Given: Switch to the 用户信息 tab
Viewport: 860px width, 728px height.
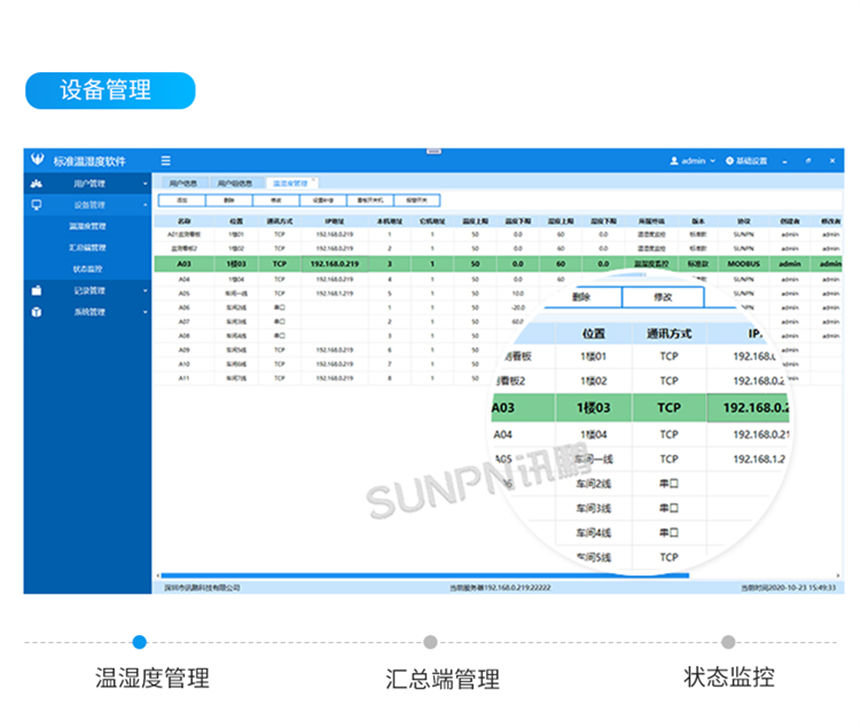Looking at the screenshot, I should click(x=185, y=182).
